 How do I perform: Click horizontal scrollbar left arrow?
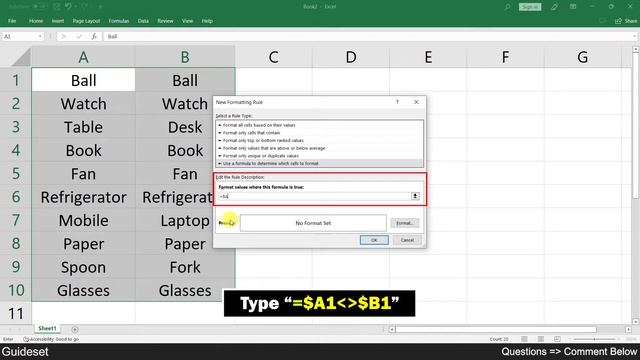392,329
